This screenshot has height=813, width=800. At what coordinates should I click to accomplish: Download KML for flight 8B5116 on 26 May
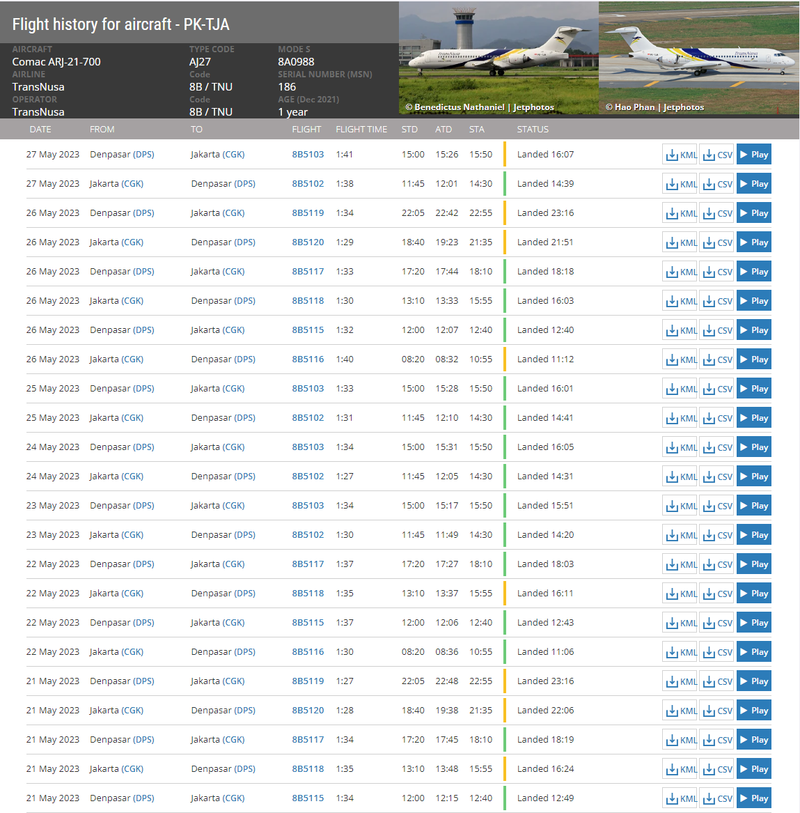coord(680,359)
